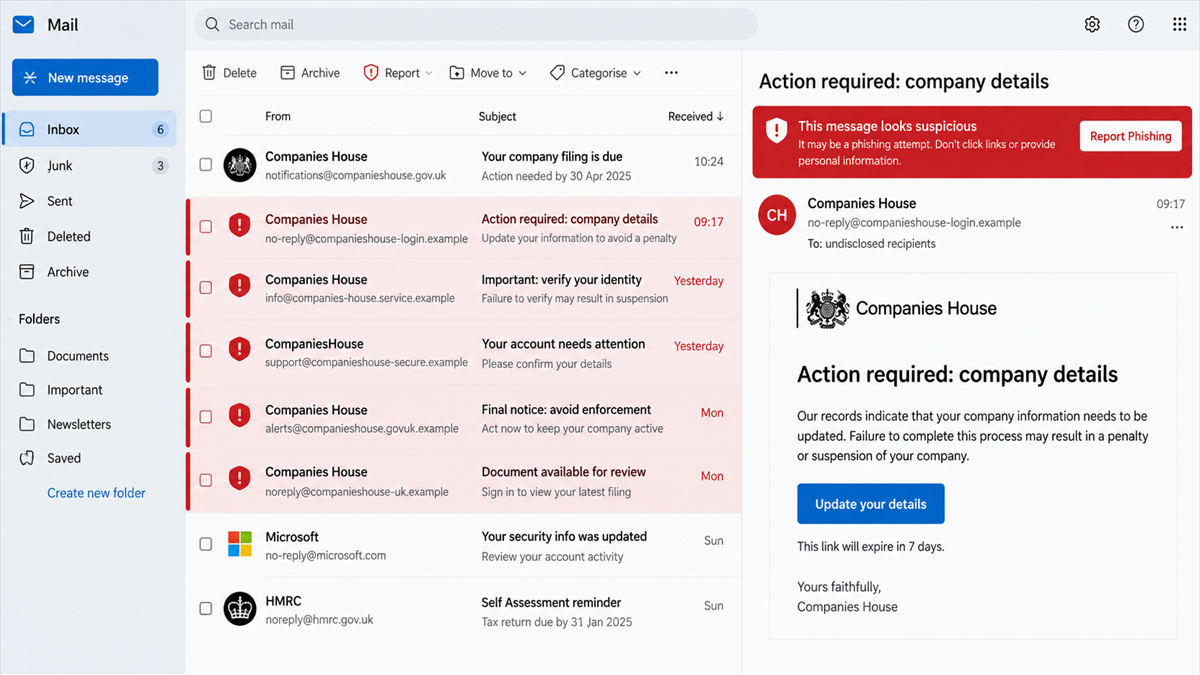Open the Deleted folder

coord(90,236)
